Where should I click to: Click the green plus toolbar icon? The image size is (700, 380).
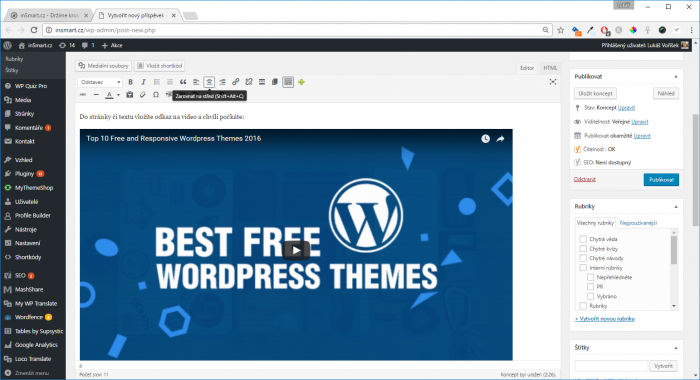[301, 82]
